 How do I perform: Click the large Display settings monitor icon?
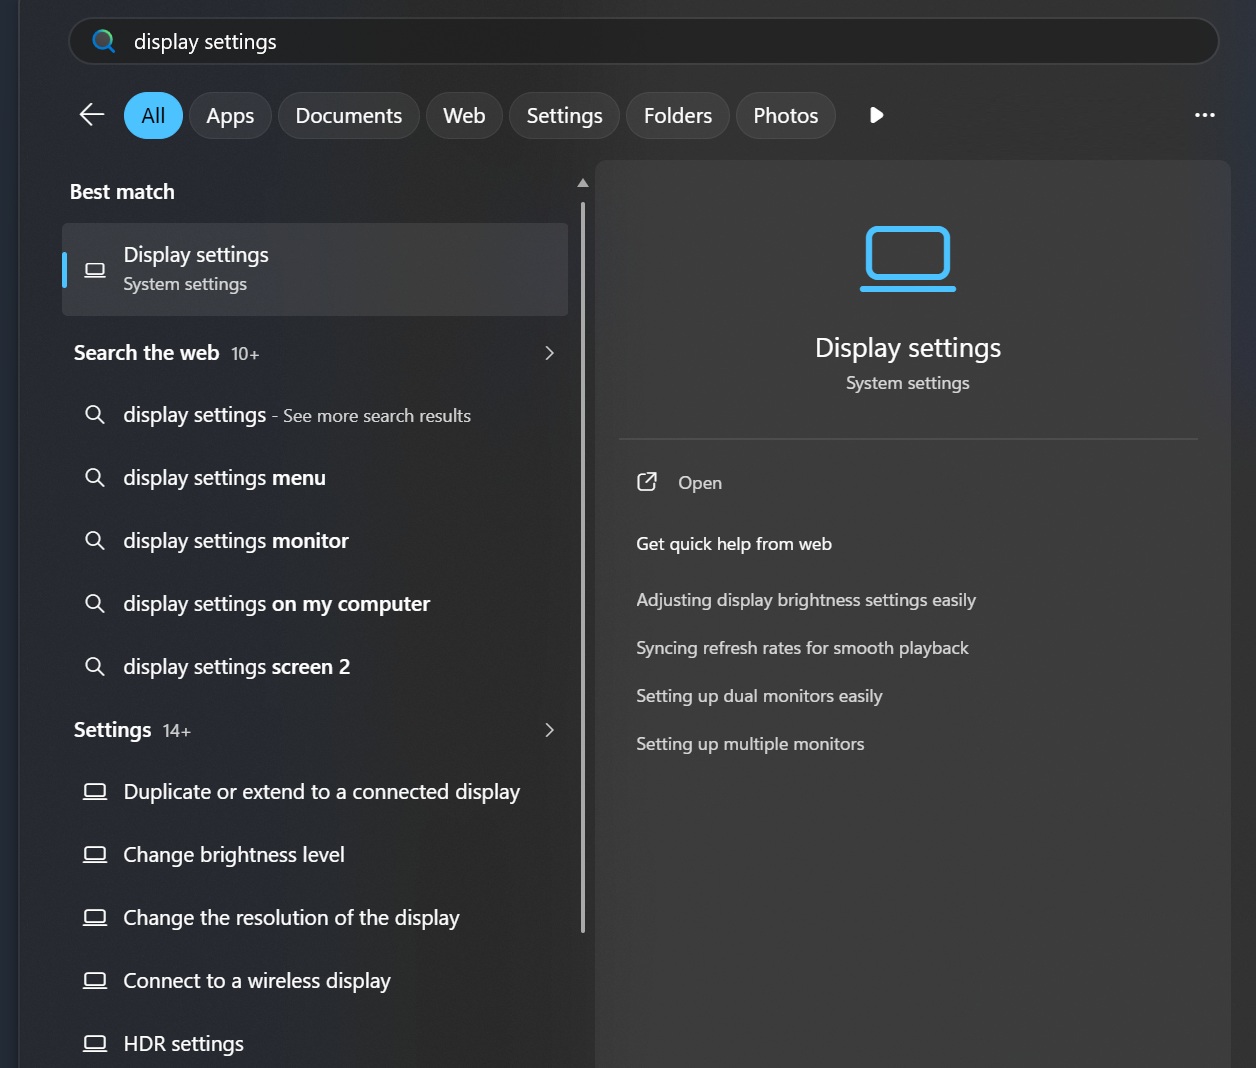pyautogui.click(x=908, y=259)
